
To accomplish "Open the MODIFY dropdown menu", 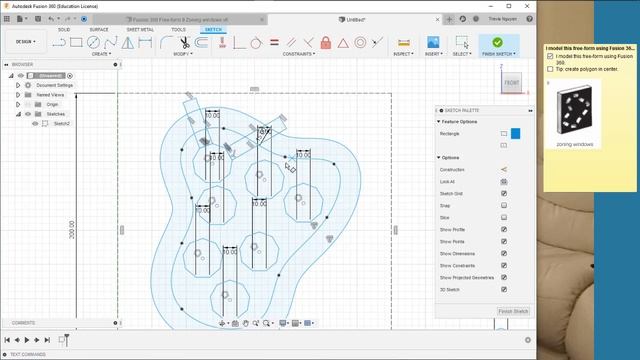I will [x=183, y=54].
